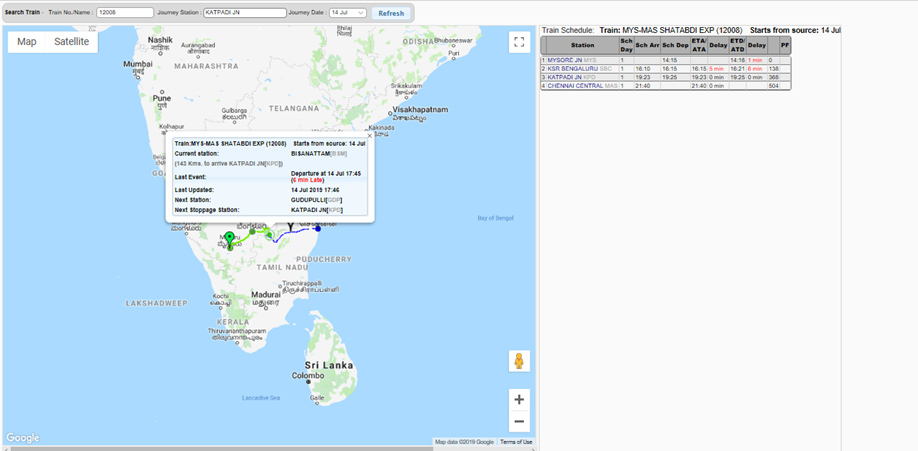Click the Sch Day column header

click(x=626, y=45)
